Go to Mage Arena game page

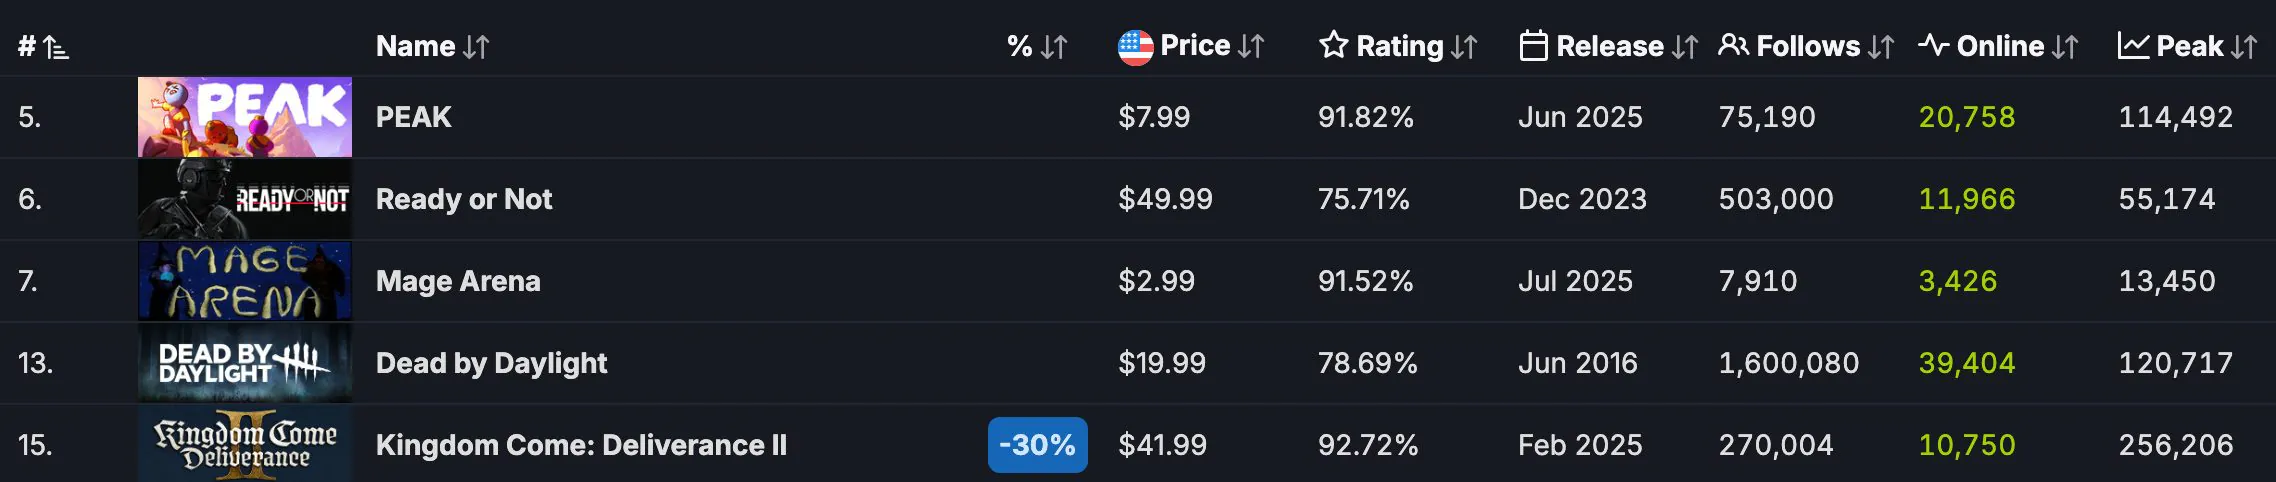click(x=457, y=281)
